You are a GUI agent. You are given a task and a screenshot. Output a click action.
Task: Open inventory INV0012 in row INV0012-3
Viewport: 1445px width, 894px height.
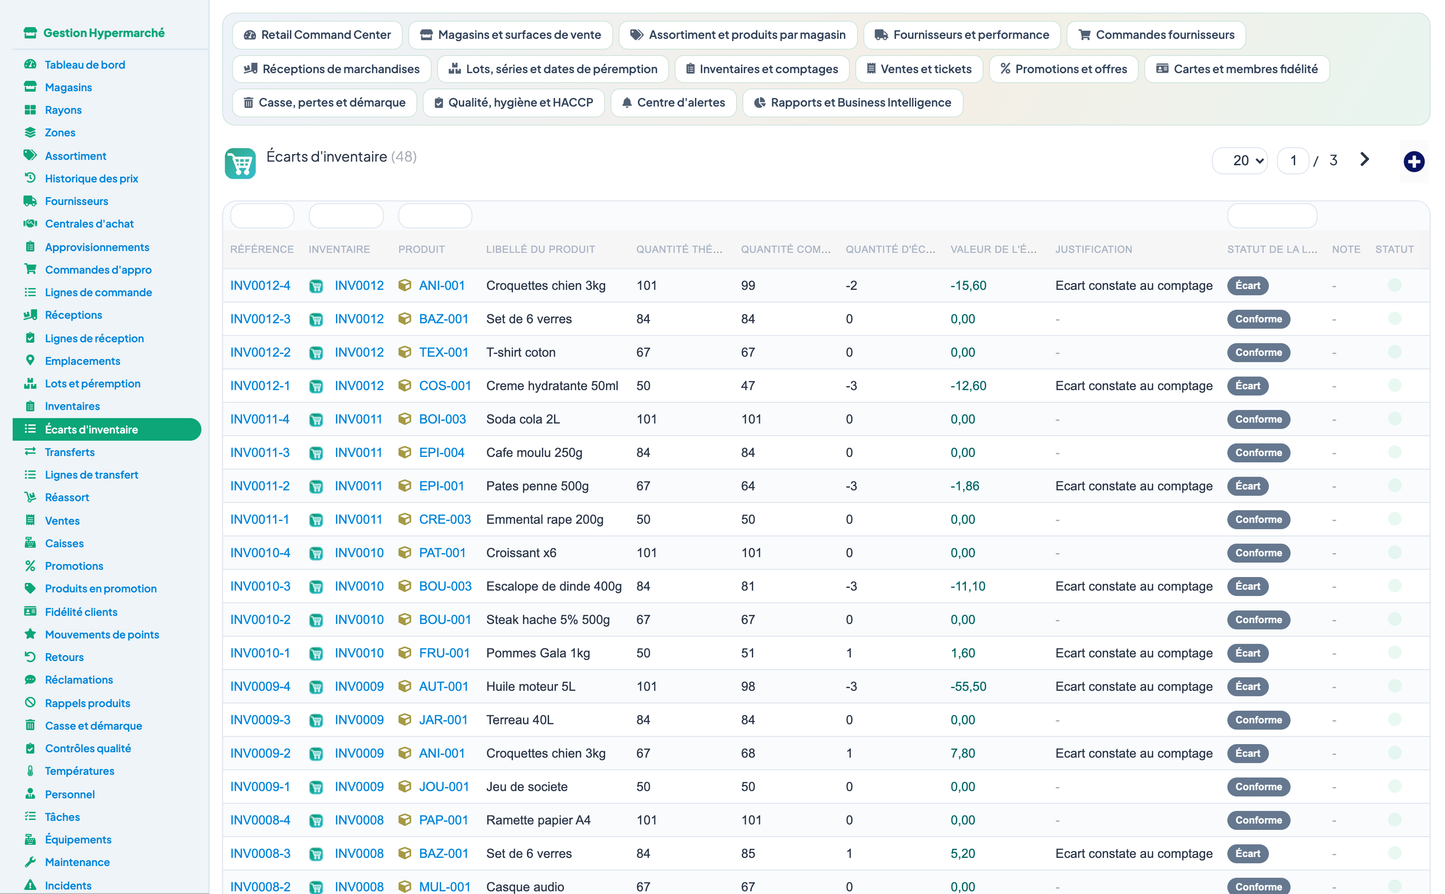tap(359, 319)
